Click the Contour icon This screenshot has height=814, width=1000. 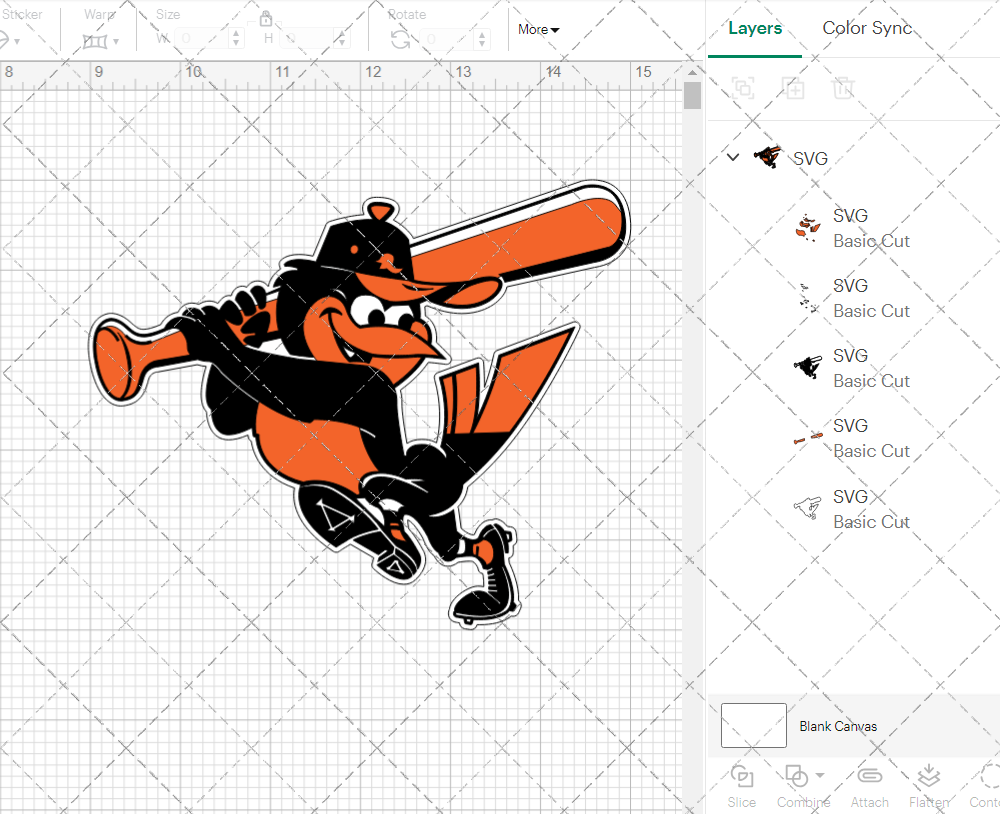pyautogui.click(x=989, y=776)
